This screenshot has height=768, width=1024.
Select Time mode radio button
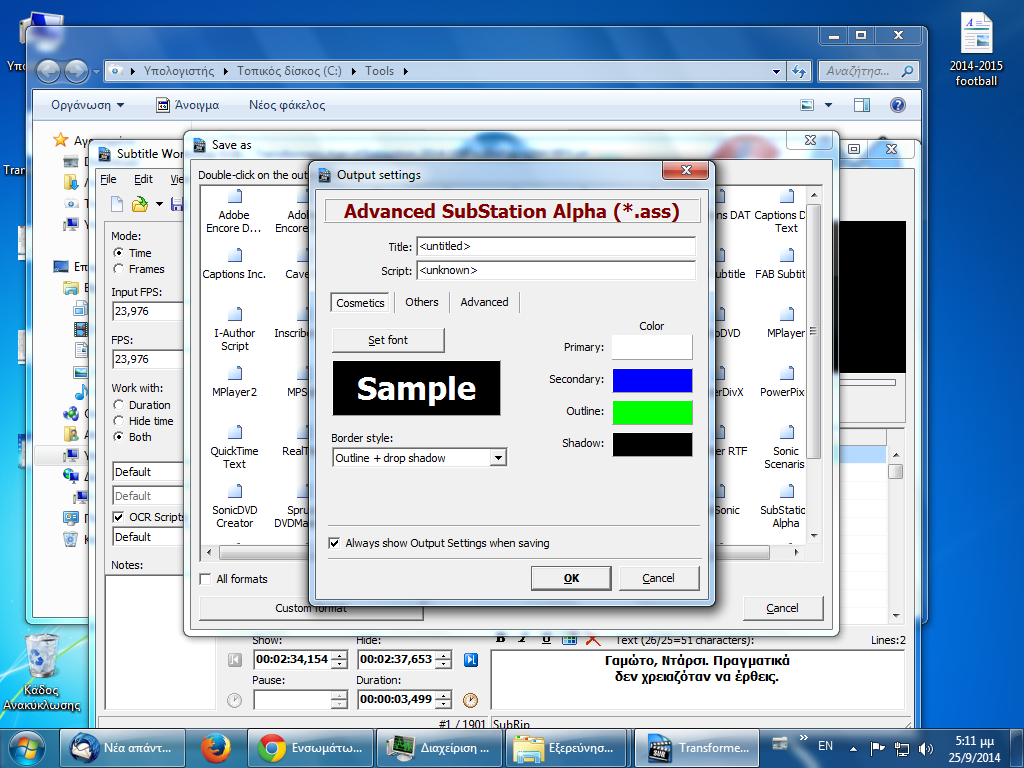click(118, 253)
